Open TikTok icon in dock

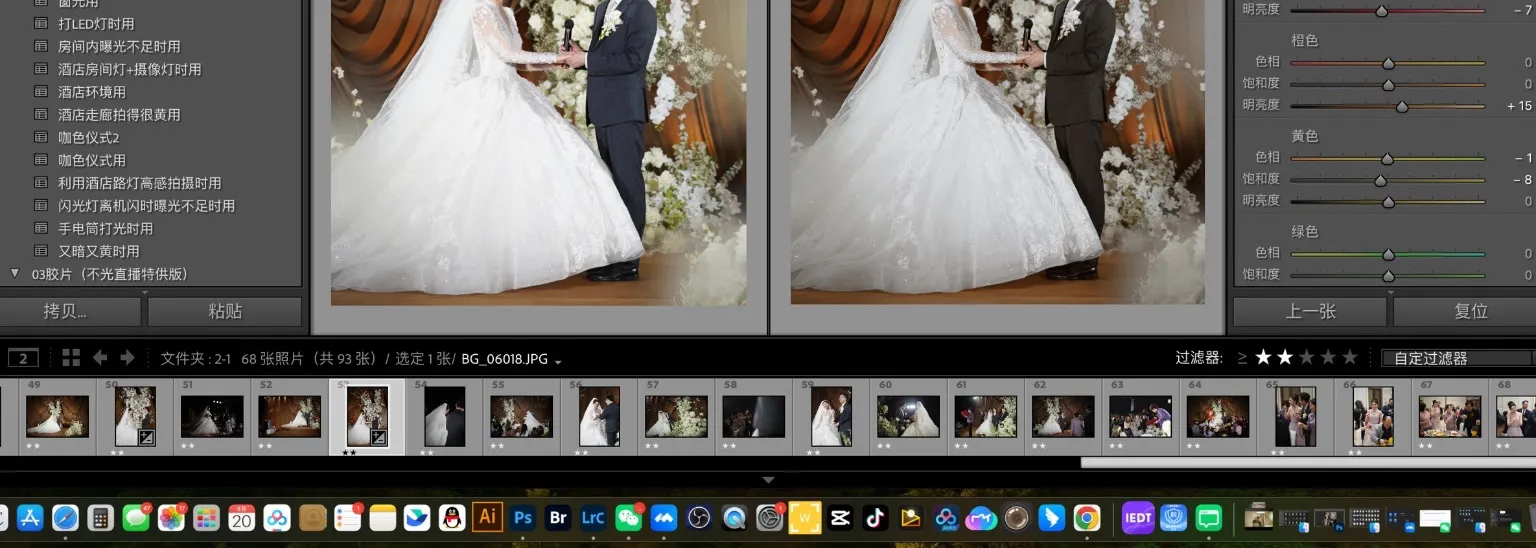875,517
